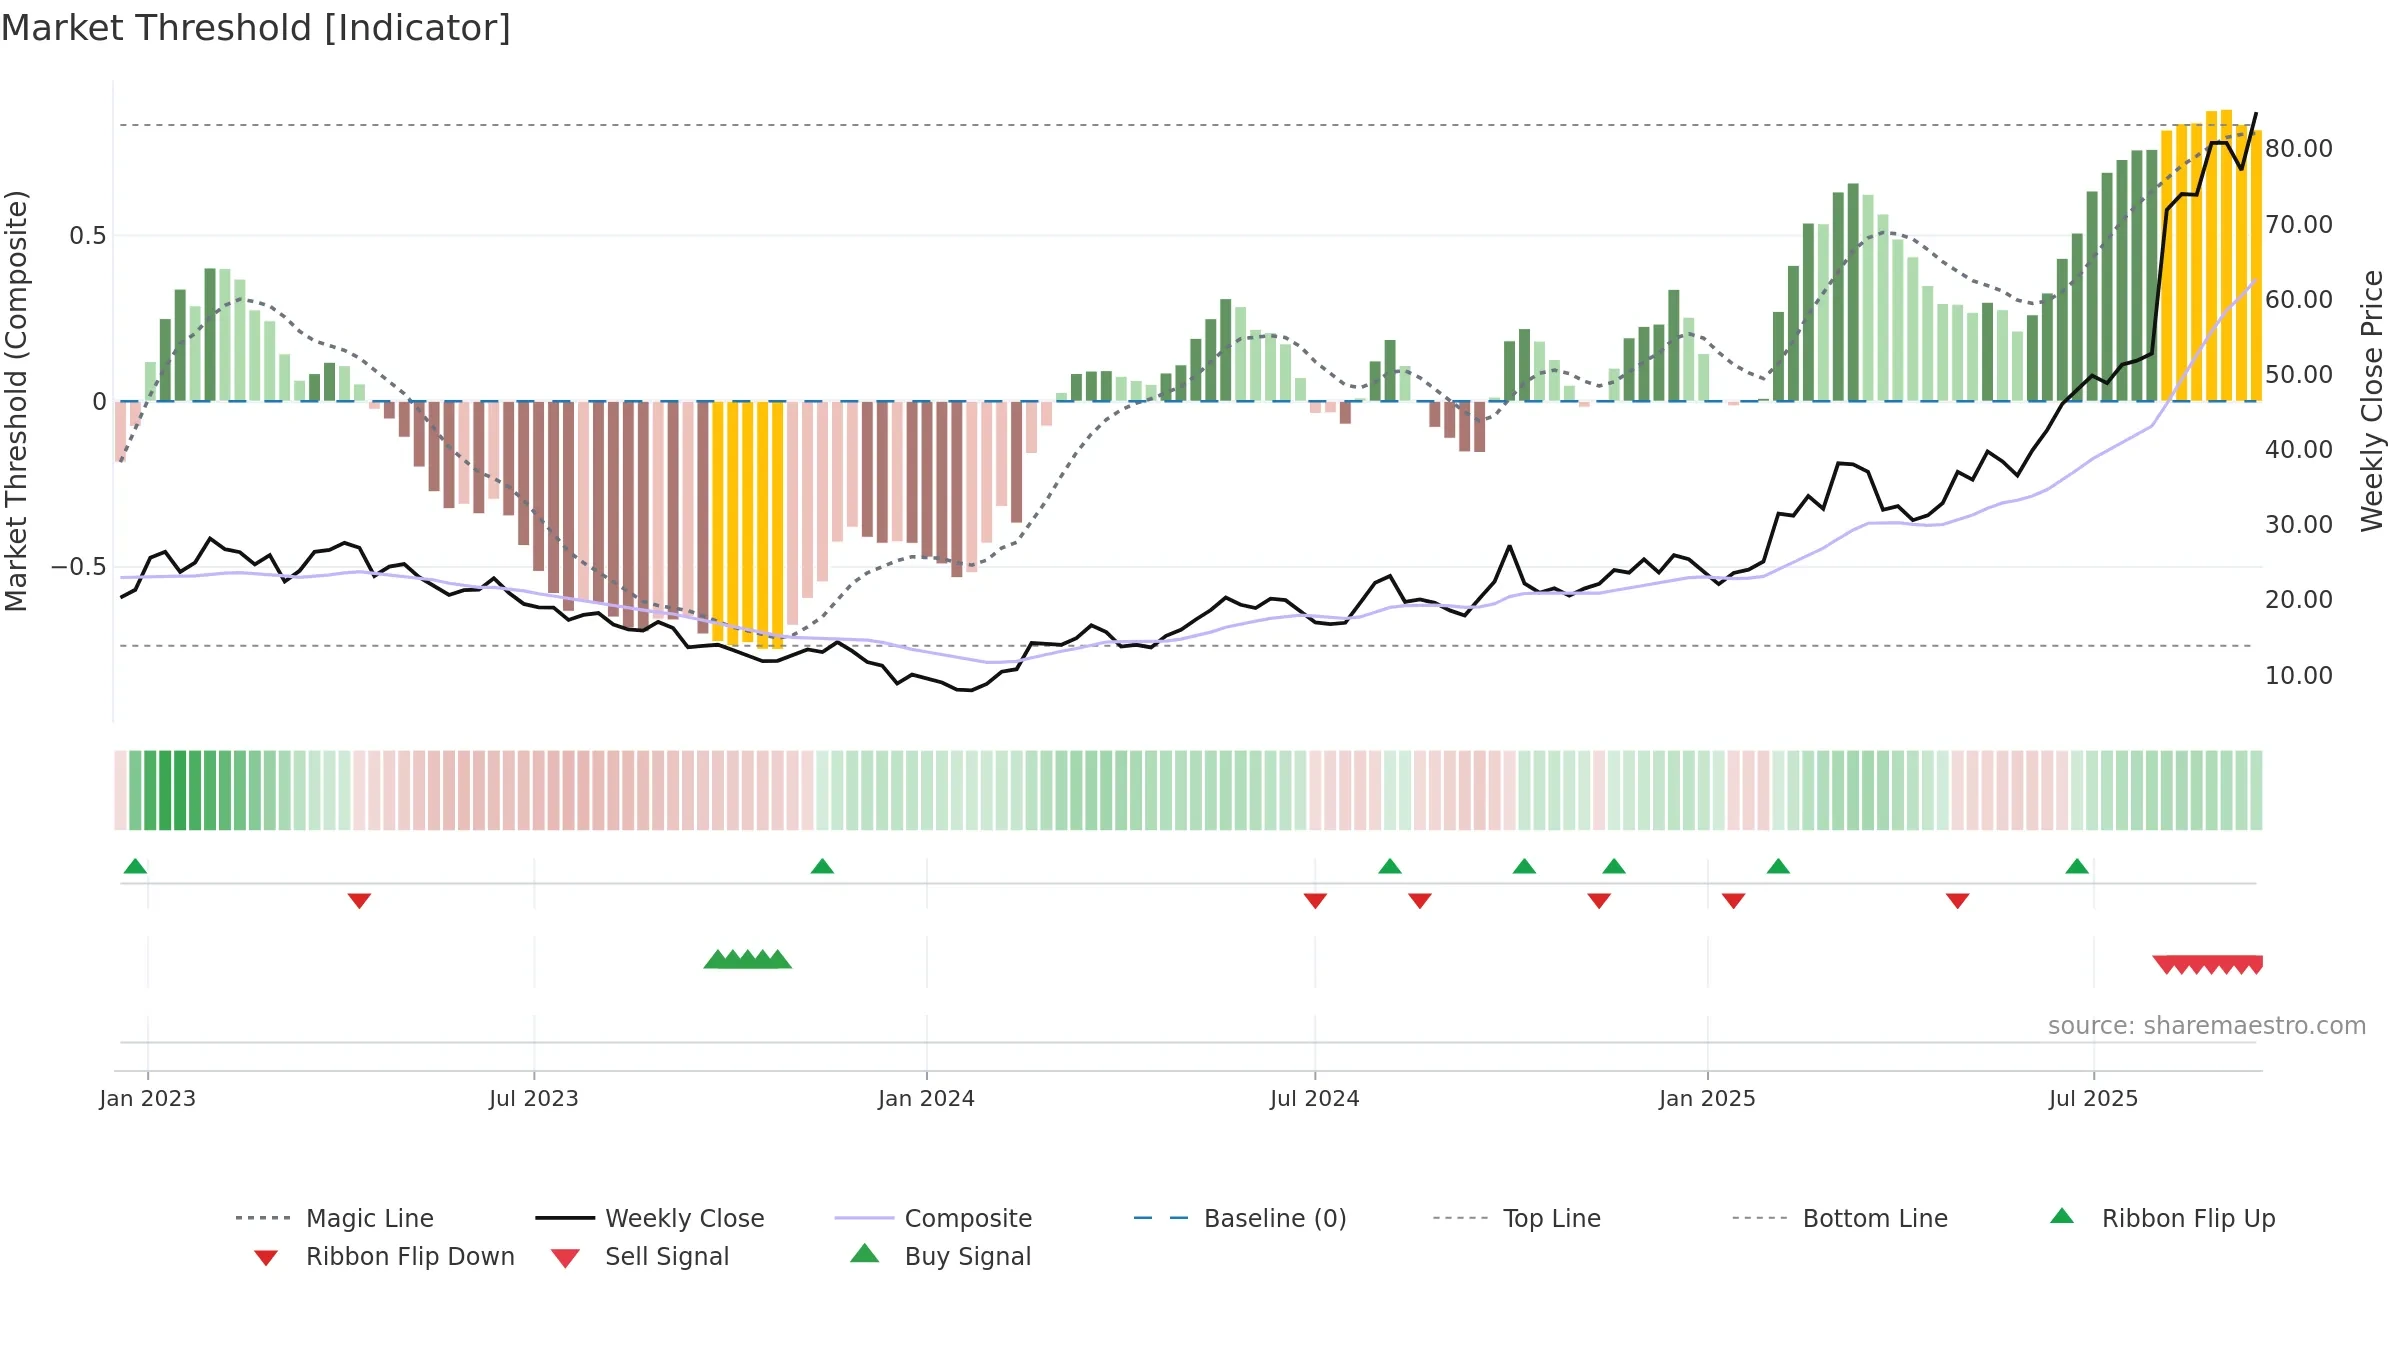
Task: Toggle the Top Line legend entry
Action: (x=1516, y=1218)
